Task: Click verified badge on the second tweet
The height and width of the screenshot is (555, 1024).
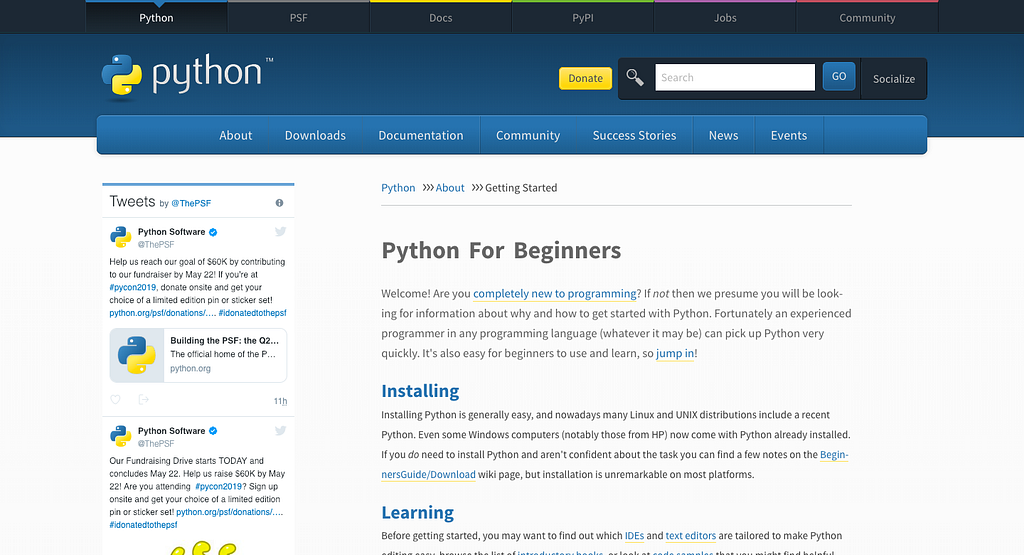Action: (x=213, y=431)
